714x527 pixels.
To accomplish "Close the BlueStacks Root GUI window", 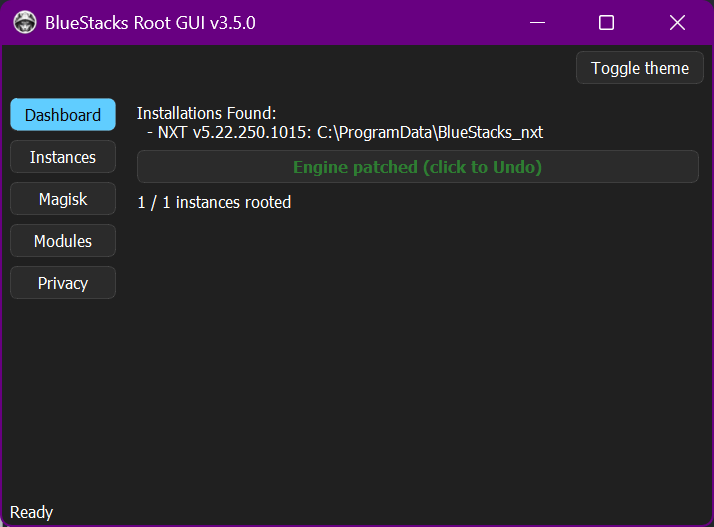I will tap(677, 22).
